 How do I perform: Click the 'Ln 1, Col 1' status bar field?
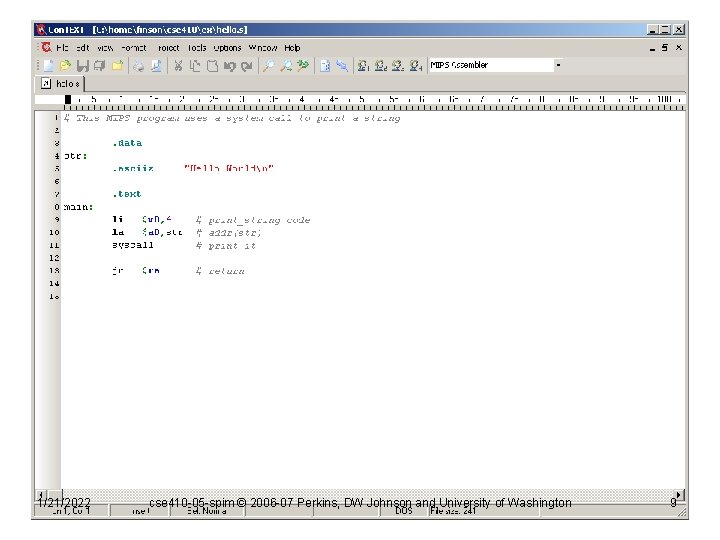point(71,511)
